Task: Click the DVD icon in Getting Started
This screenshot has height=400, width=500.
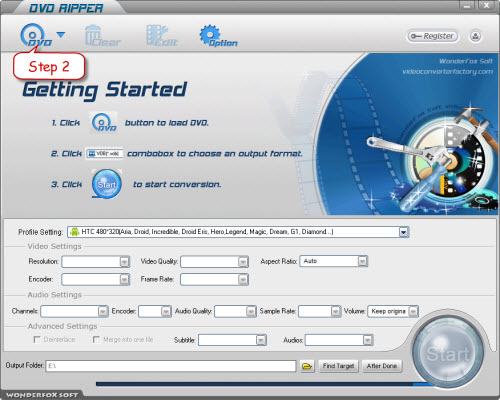Action: tap(104, 122)
